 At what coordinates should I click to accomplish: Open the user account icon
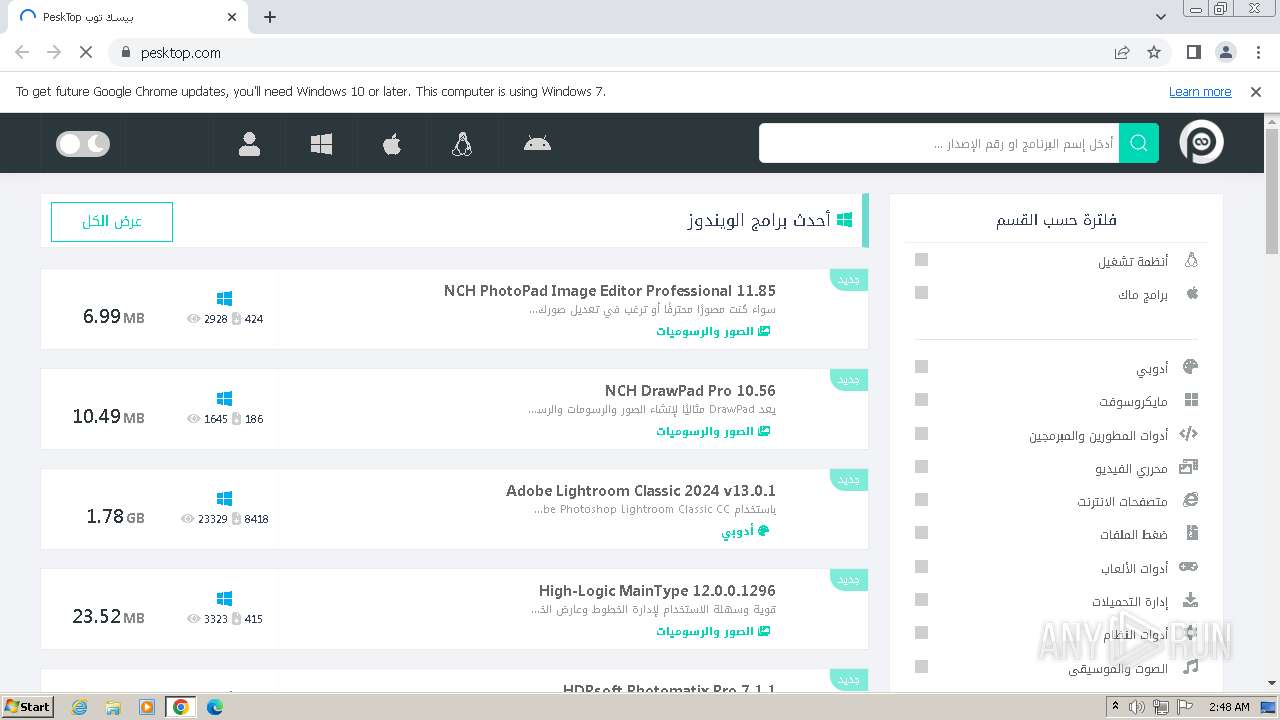(249, 144)
